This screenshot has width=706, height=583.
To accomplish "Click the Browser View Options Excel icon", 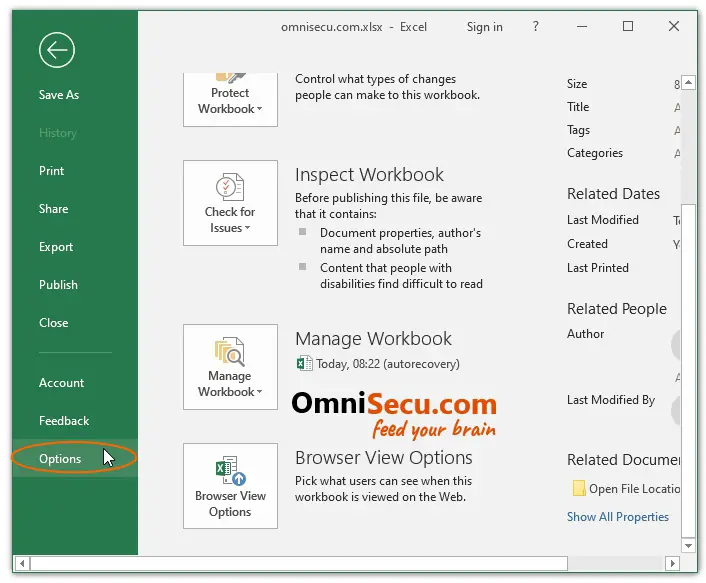I will pos(231,471).
